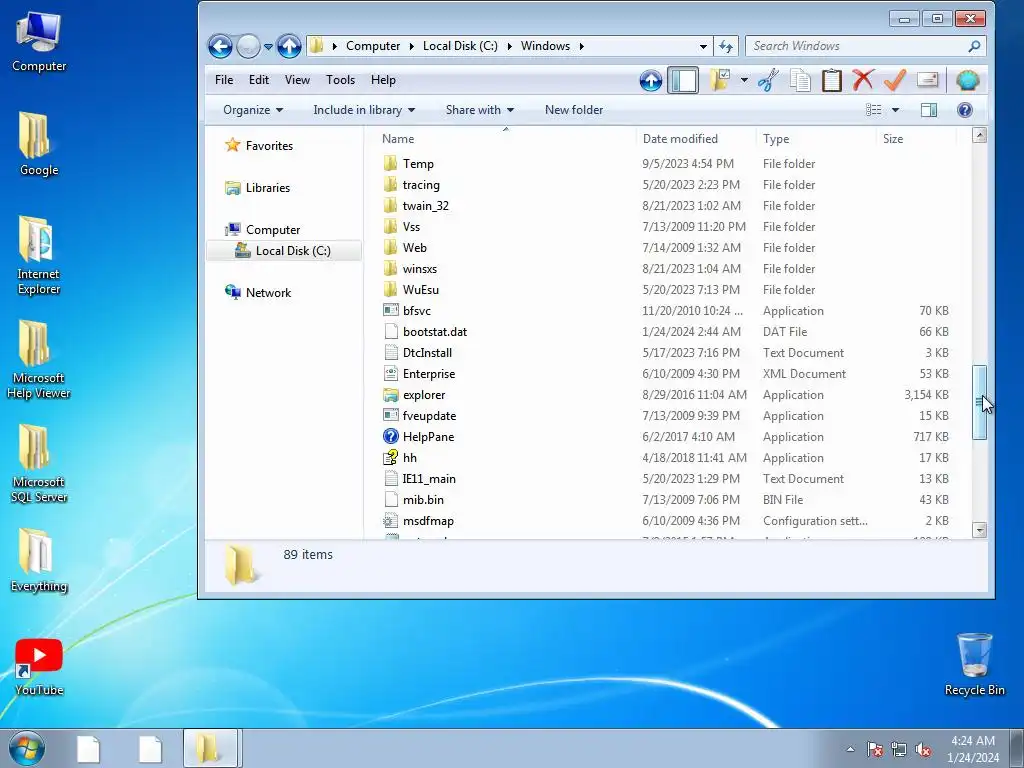The image size is (1024, 768).
Task: Click the greyed Forward navigation button
Action: pyautogui.click(x=248, y=46)
